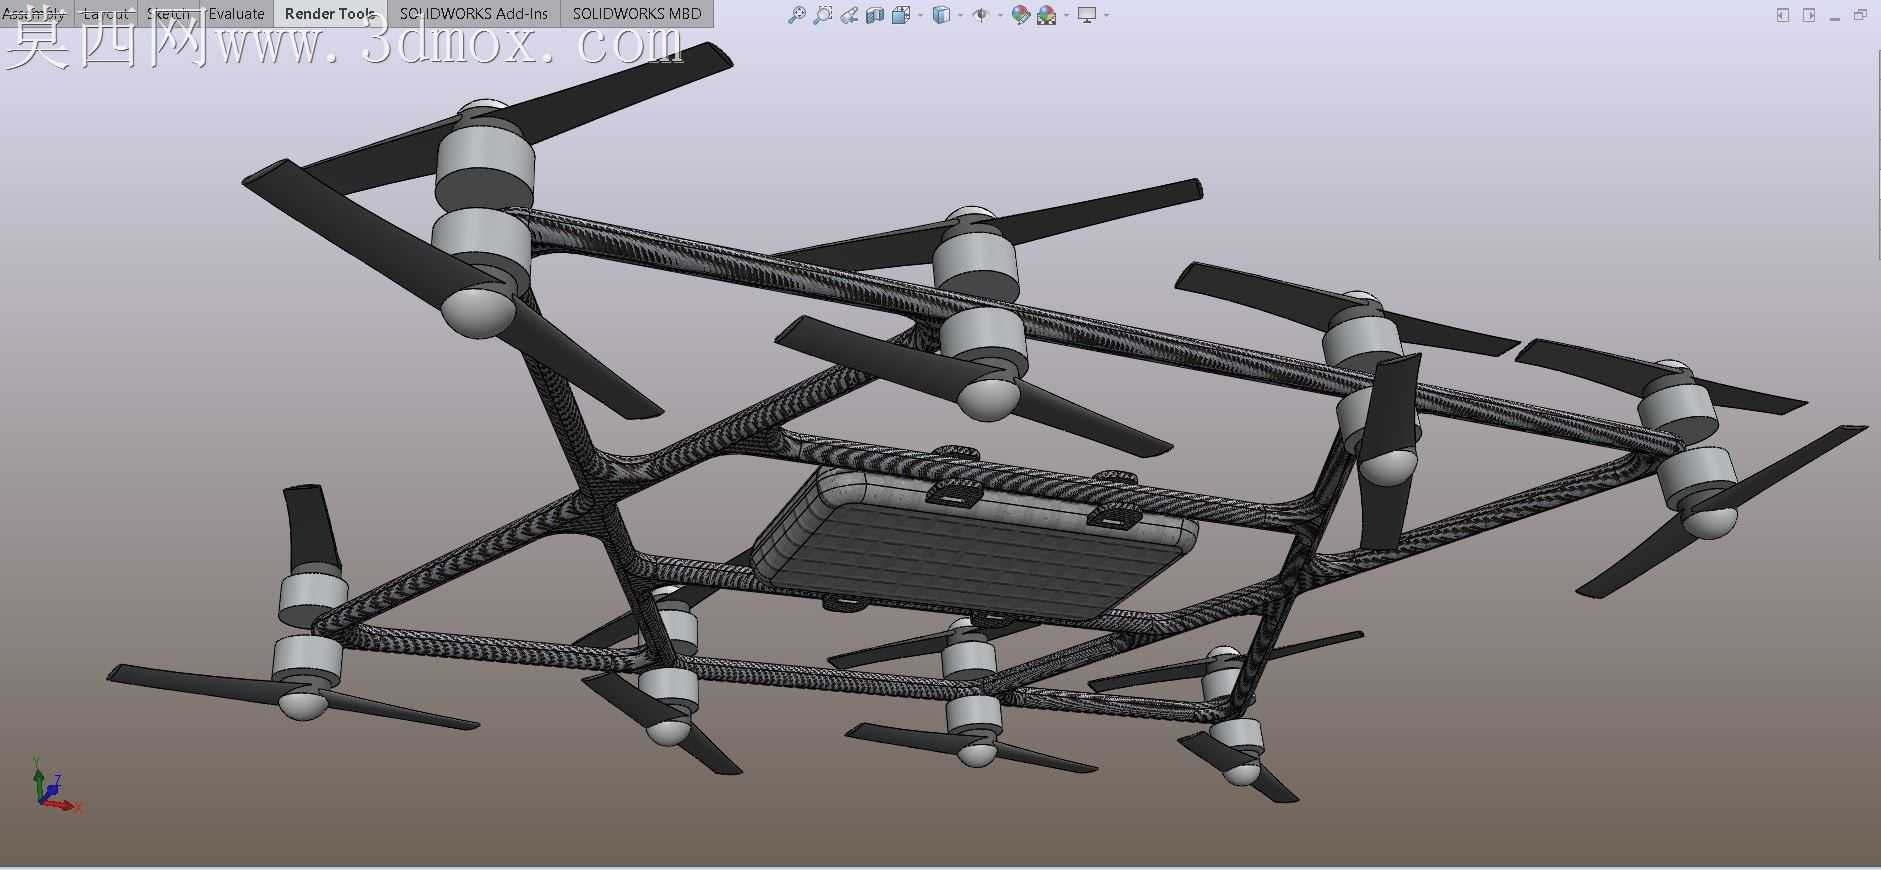1881x870 pixels.
Task: Open the Display Style dropdown arrow
Action: (x=960, y=15)
